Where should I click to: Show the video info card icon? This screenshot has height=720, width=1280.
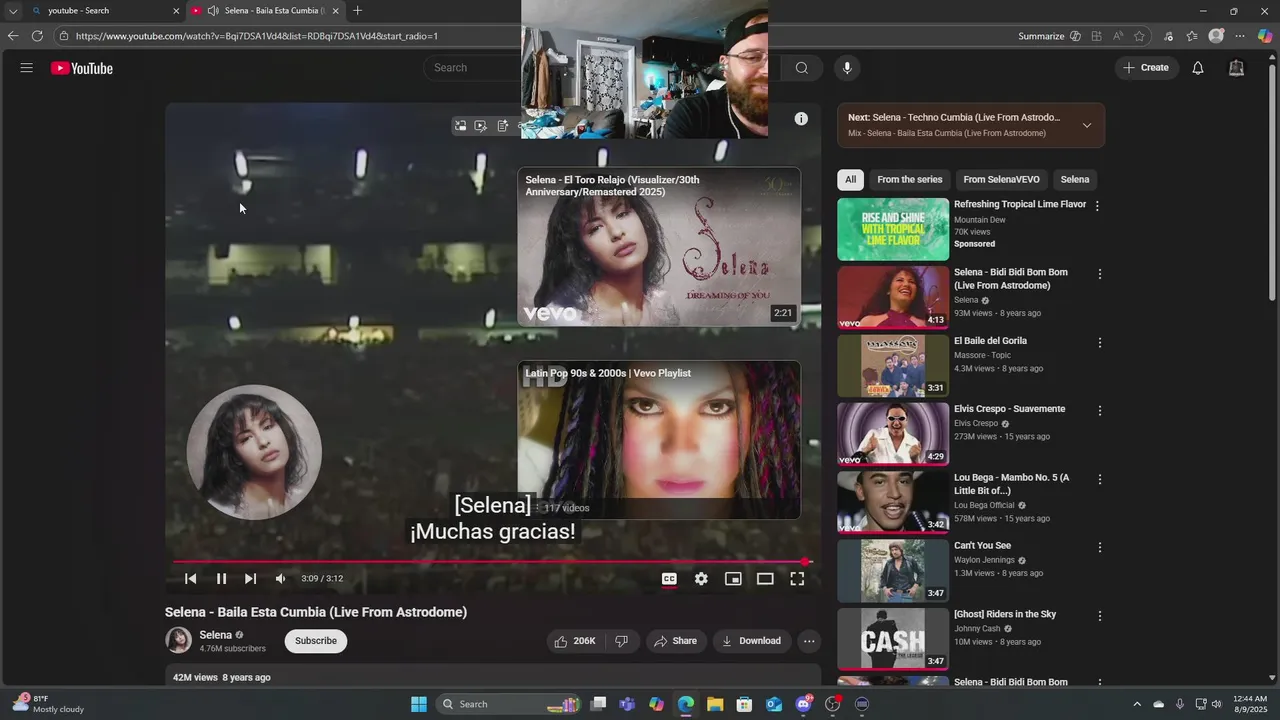[x=801, y=119]
